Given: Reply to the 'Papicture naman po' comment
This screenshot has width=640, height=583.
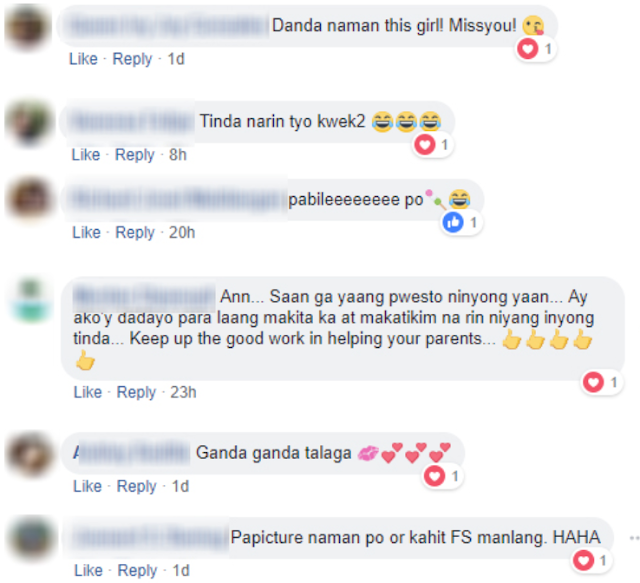Looking at the screenshot, I should (x=137, y=570).
